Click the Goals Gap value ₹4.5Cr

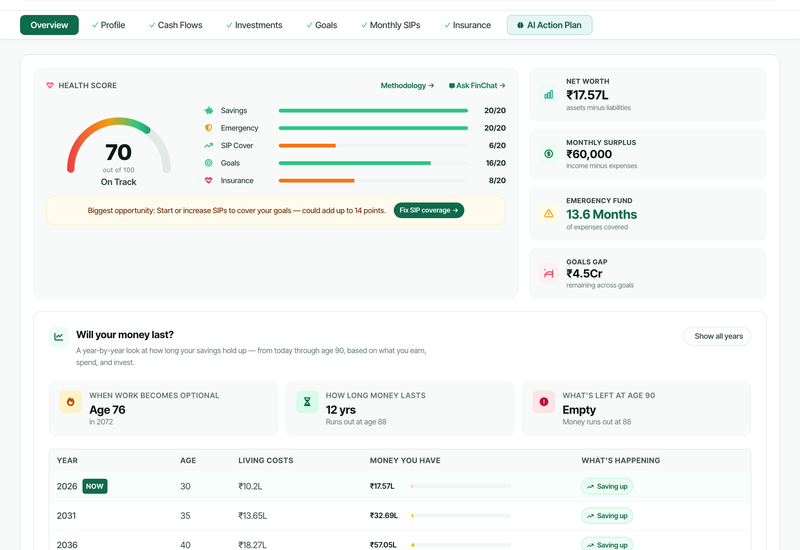[x=584, y=273]
